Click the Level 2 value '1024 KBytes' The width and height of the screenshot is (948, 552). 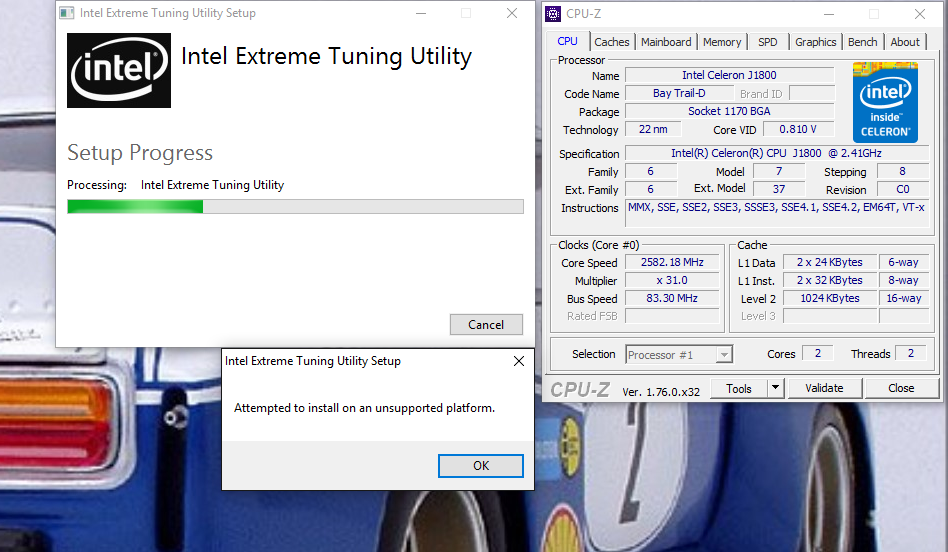[830, 299]
